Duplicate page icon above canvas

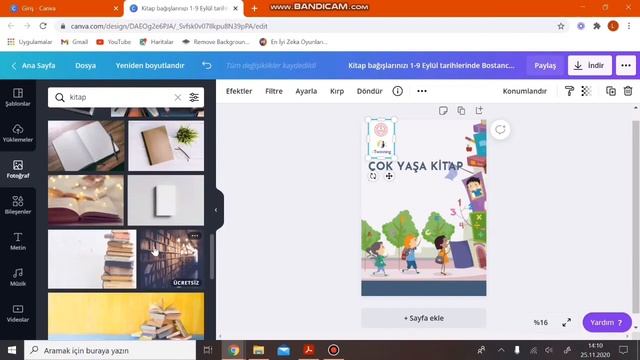(x=461, y=111)
